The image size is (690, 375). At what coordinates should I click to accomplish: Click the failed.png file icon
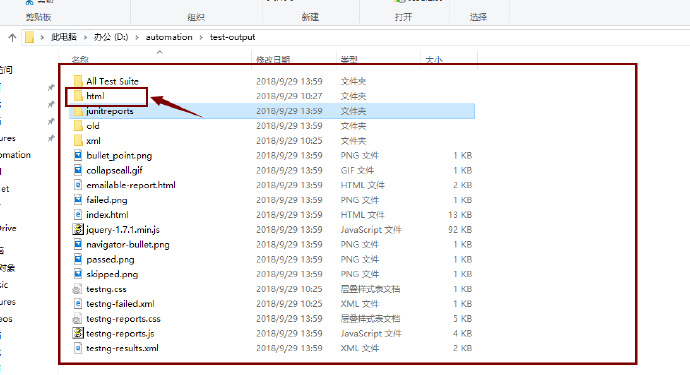(78, 200)
